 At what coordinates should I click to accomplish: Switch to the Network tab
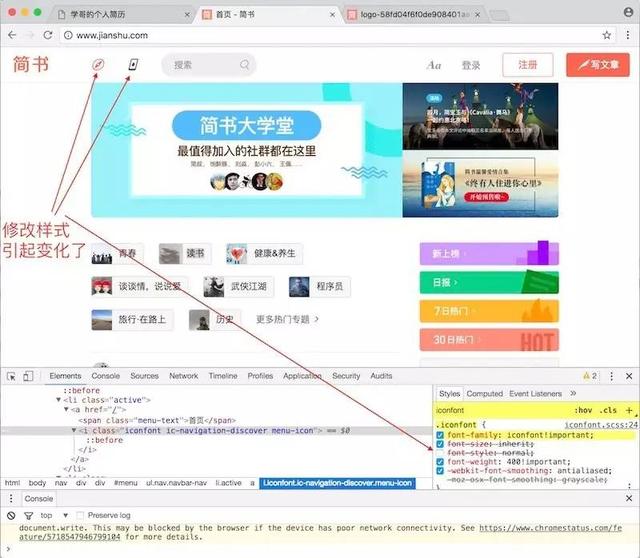point(184,376)
